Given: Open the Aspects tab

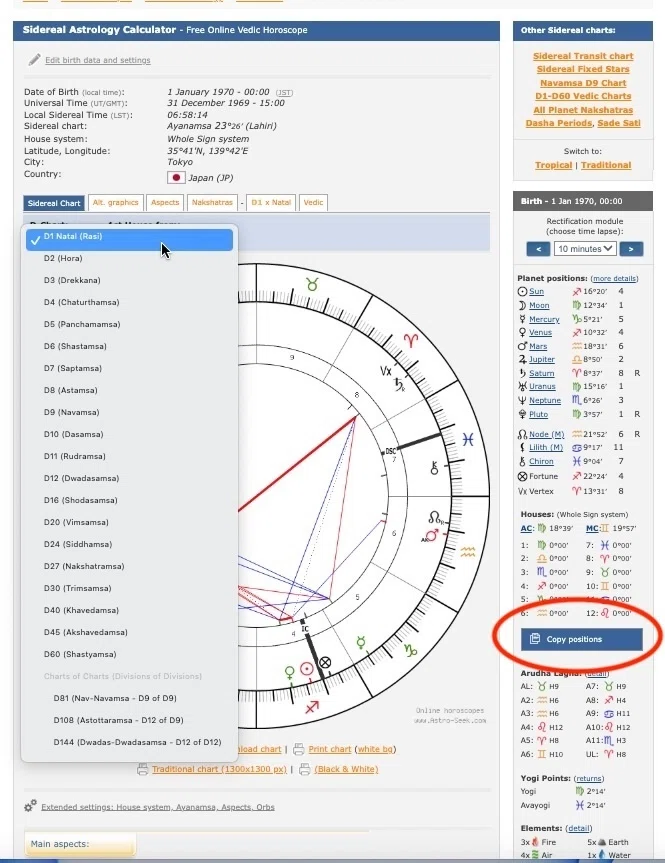Looking at the screenshot, I should [x=165, y=203].
